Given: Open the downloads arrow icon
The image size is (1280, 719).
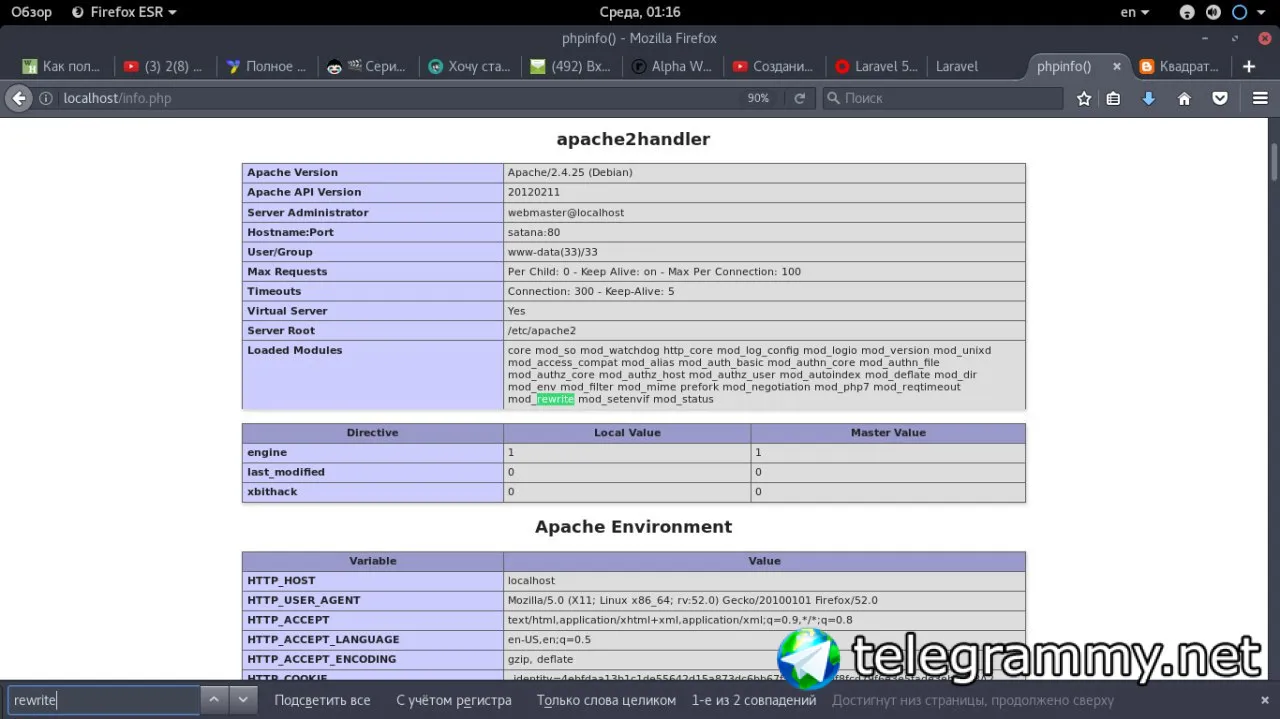Looking at the screenshot, I should pyautogui.click(x=1149, y=98).
